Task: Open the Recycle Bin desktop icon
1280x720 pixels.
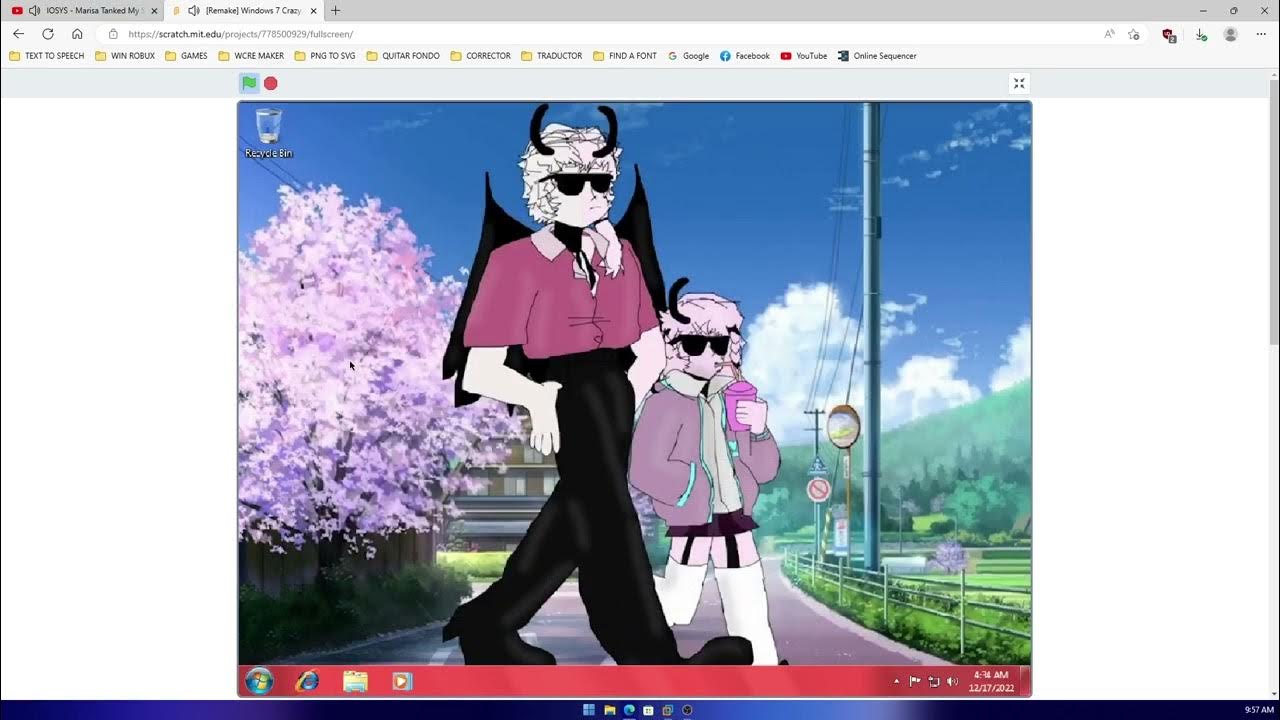Action: (269, 133)
